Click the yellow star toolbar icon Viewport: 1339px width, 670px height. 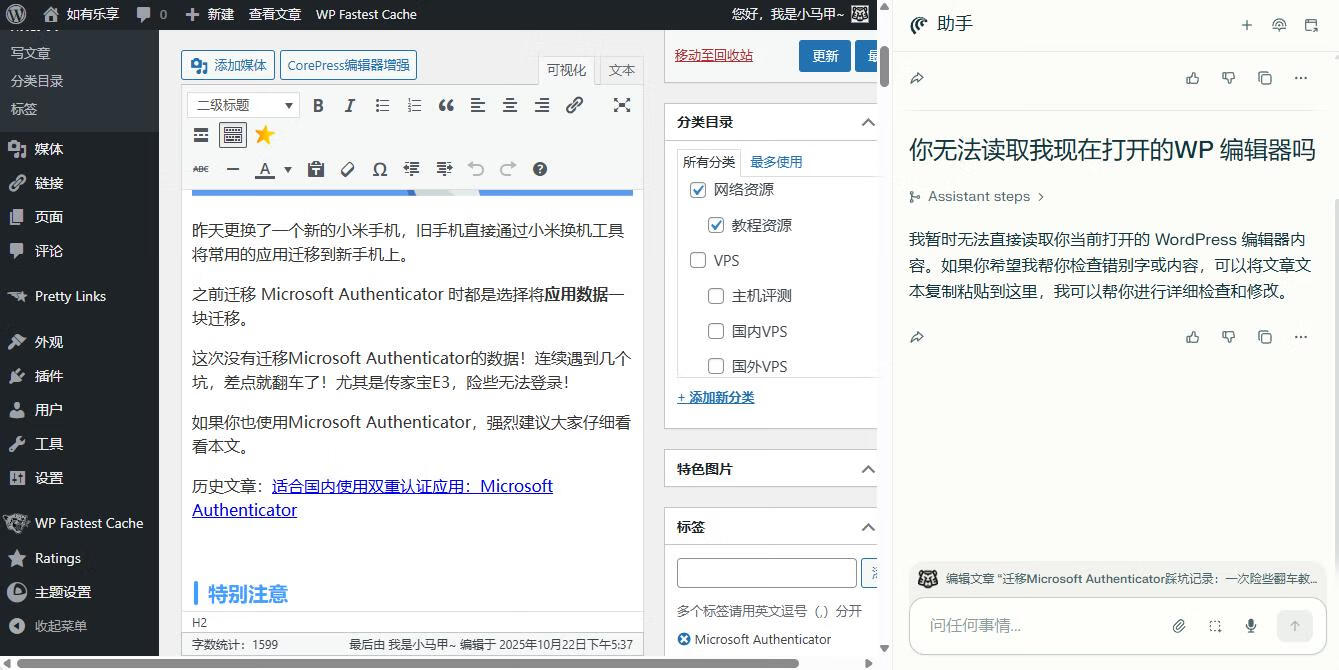[x=264, y=135]
